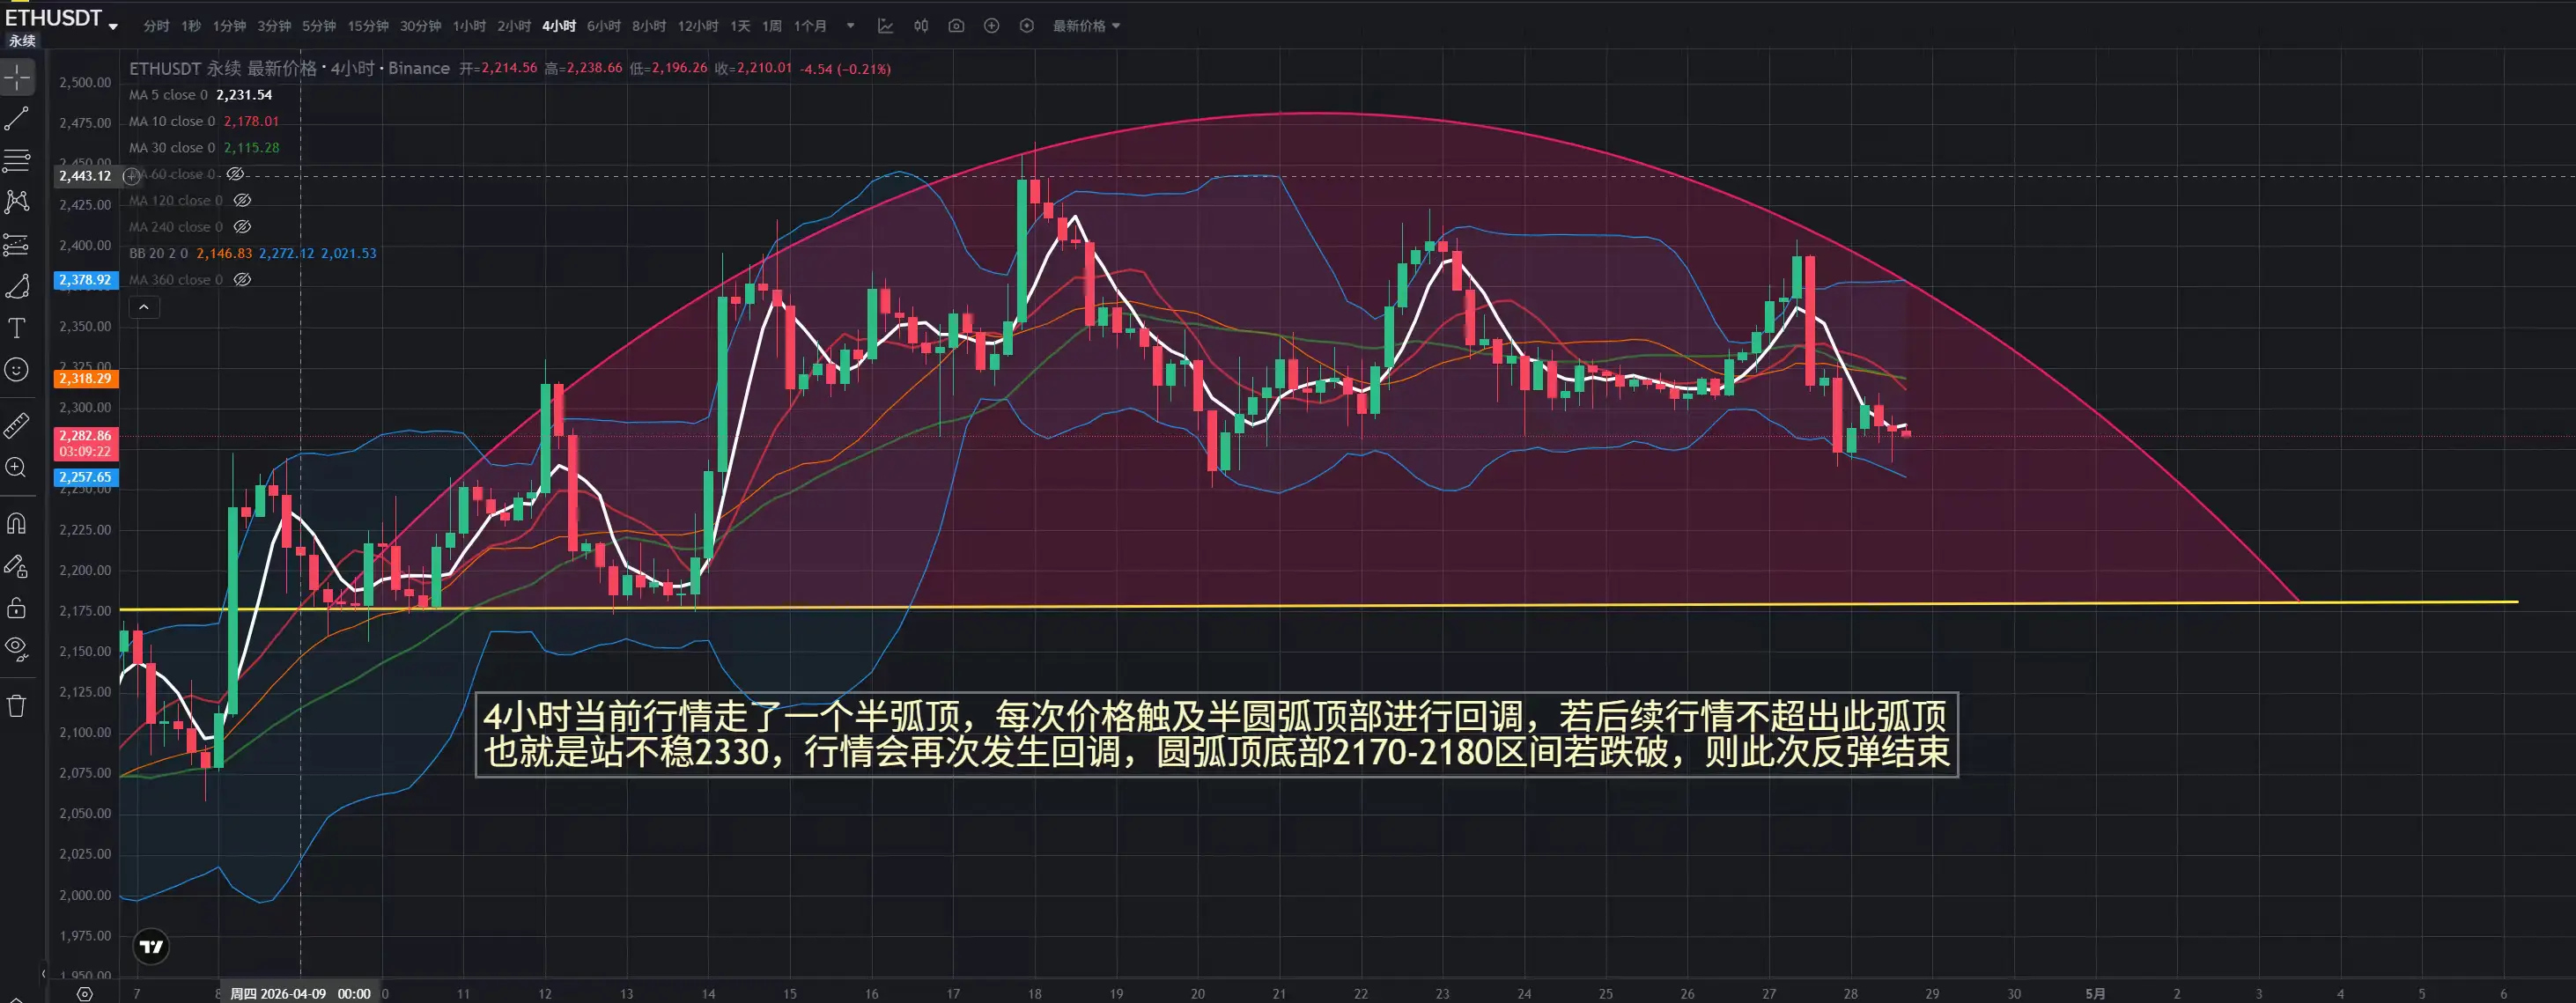The height and width of the screenshot is (1003, 2576).
Task: Switch to the 1天 timeframe
Action: pos(740,26)
